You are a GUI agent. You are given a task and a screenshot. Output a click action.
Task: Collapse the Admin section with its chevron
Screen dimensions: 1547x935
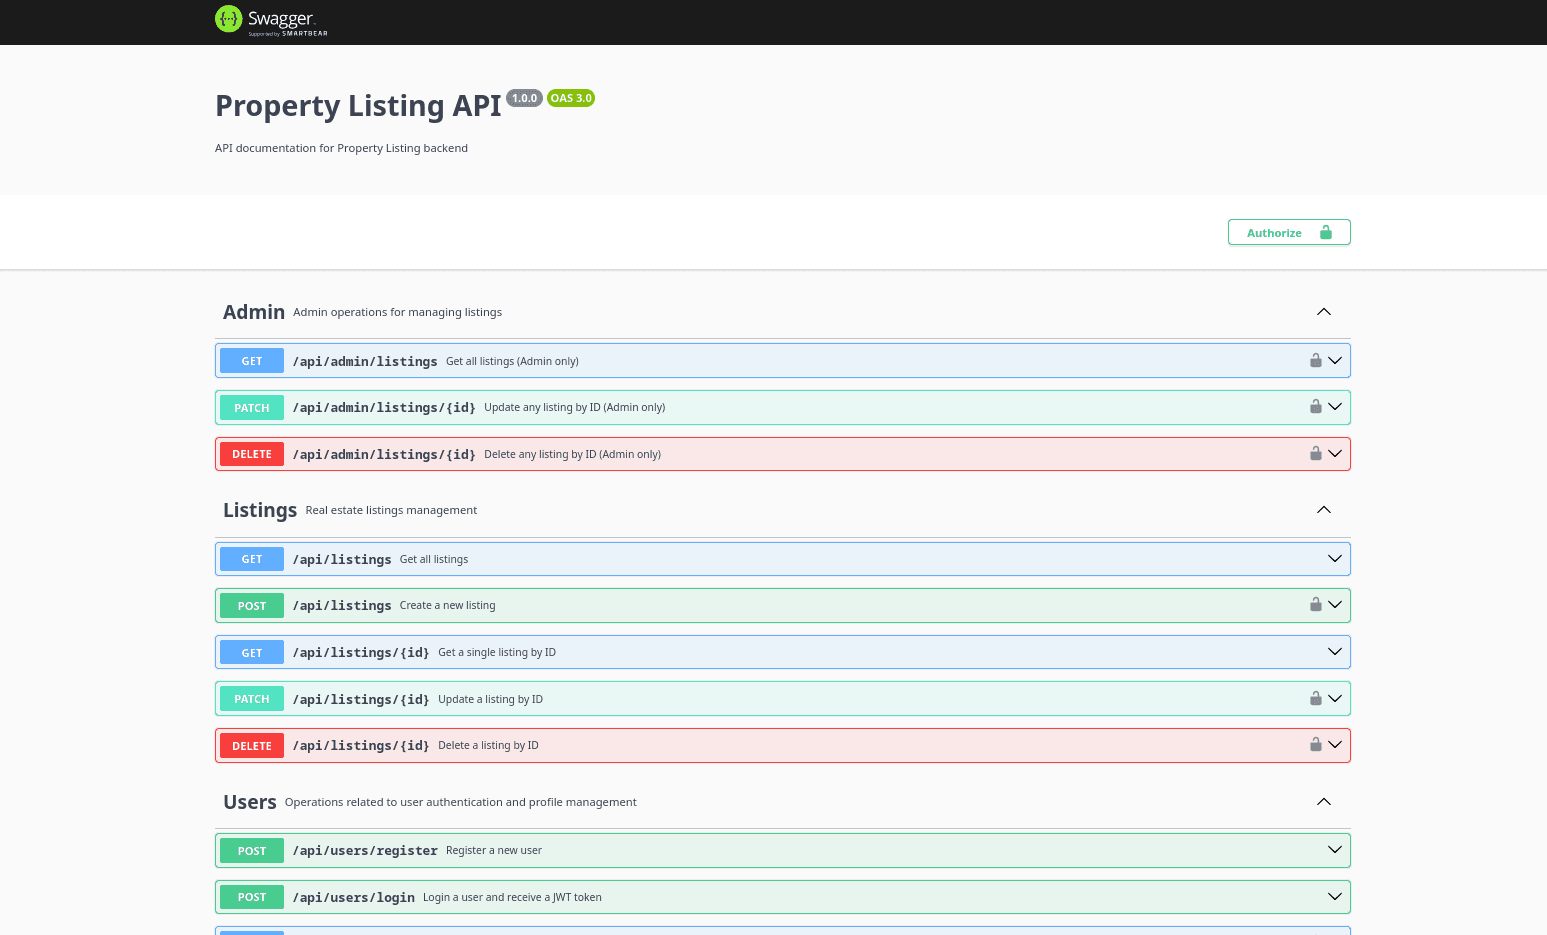coord(1324,312)
